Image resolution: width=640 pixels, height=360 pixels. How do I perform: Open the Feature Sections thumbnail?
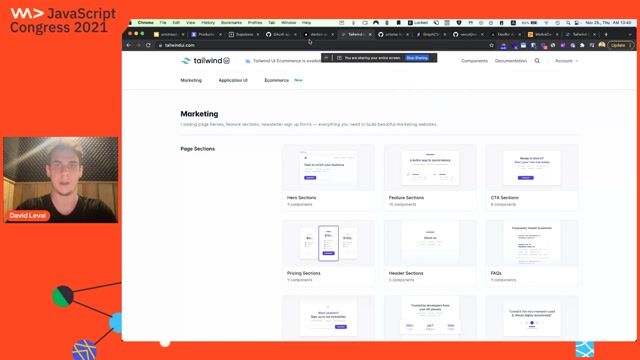click(x=430, y=168)
